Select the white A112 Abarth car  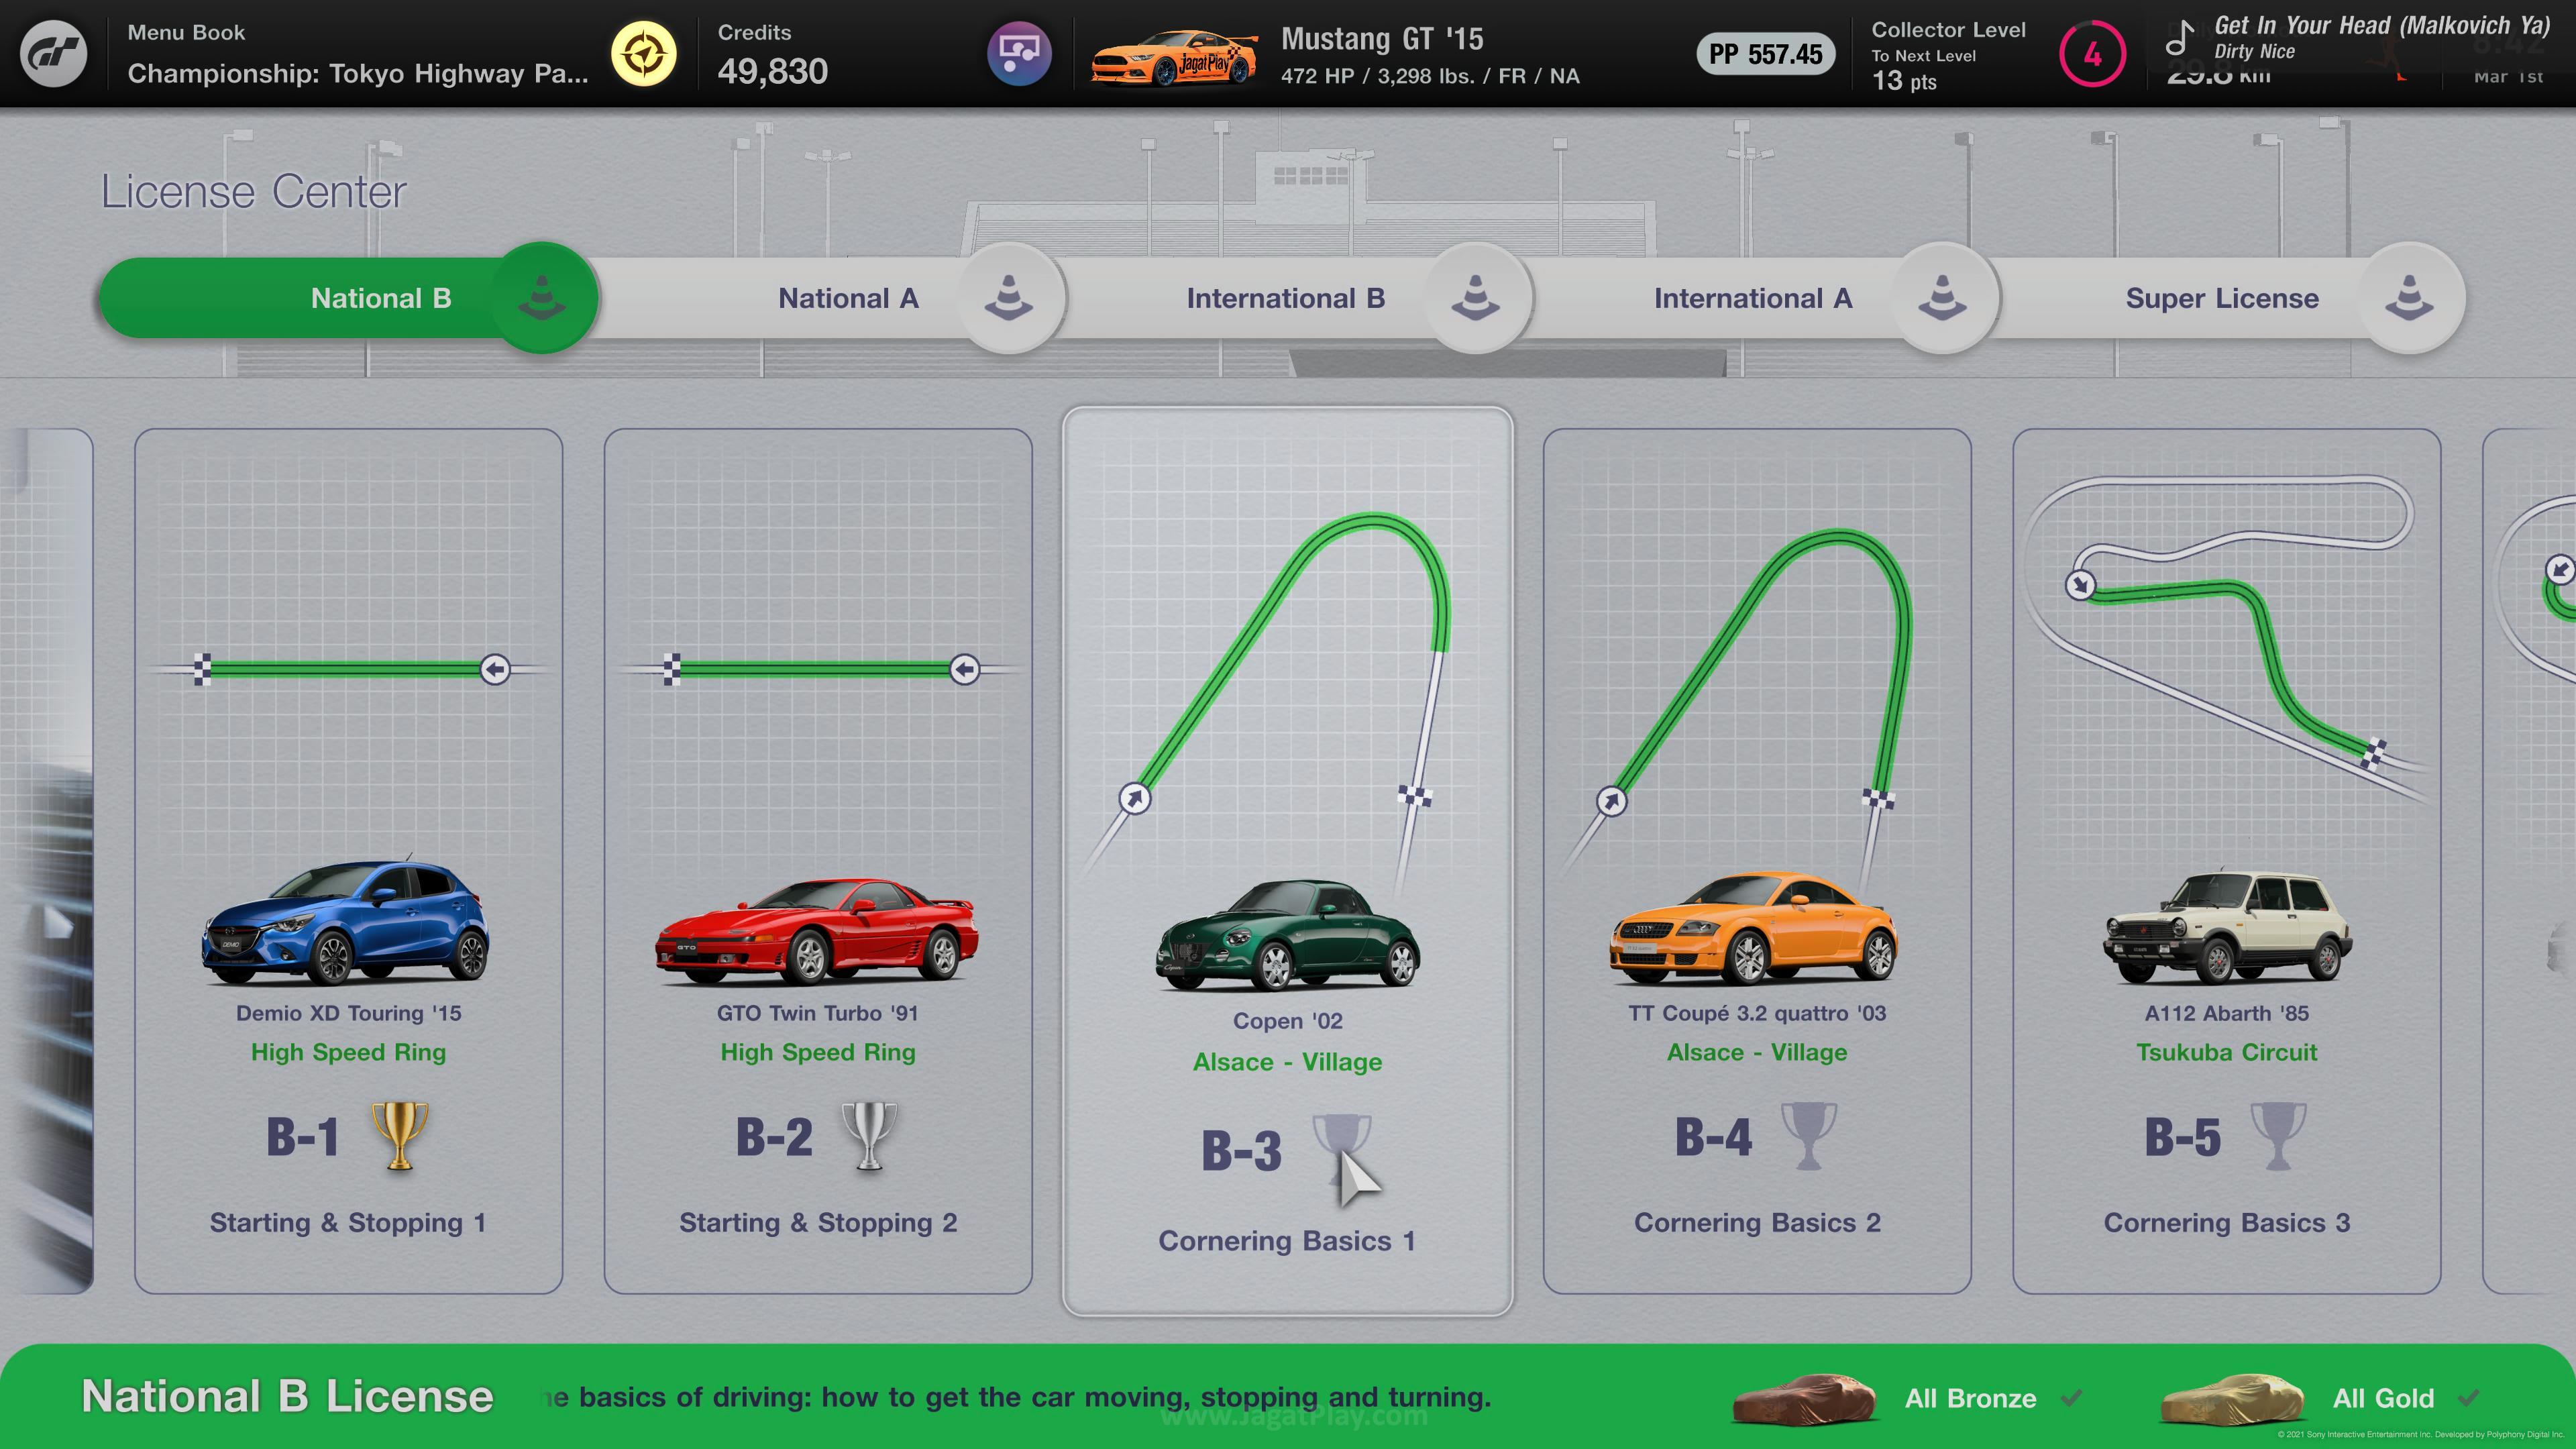click(2227, 926)
